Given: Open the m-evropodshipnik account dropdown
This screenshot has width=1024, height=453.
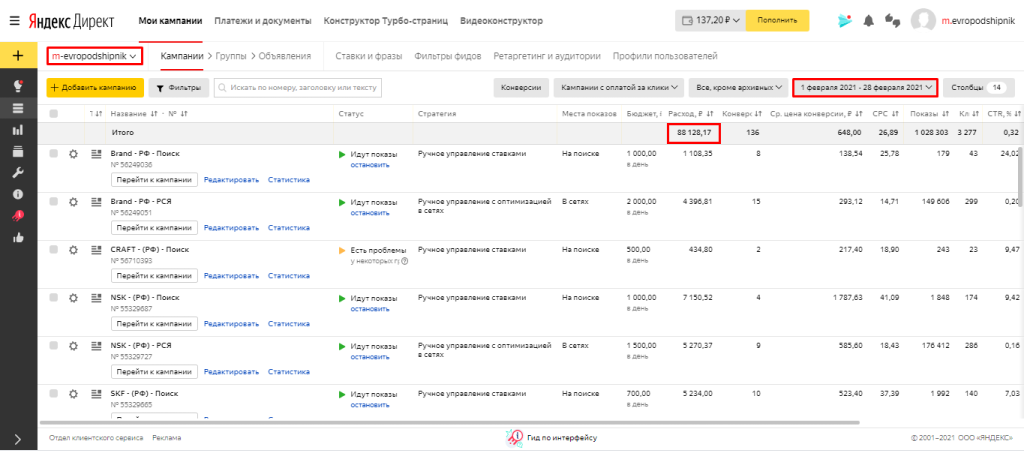Looking at the screenshot, I should (x=95, y=56).
